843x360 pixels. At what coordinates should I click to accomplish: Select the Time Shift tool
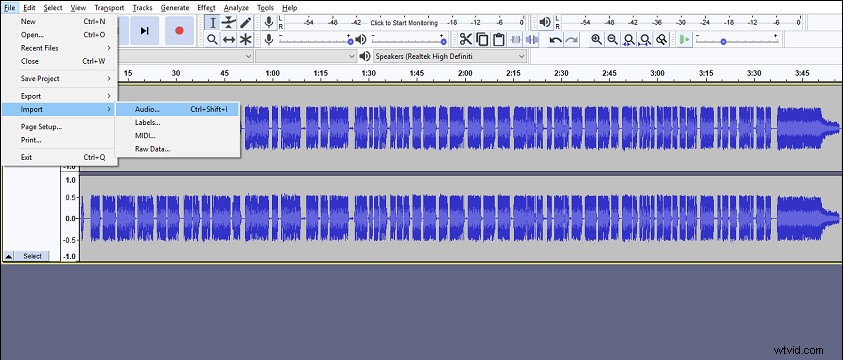pos(230,39)
